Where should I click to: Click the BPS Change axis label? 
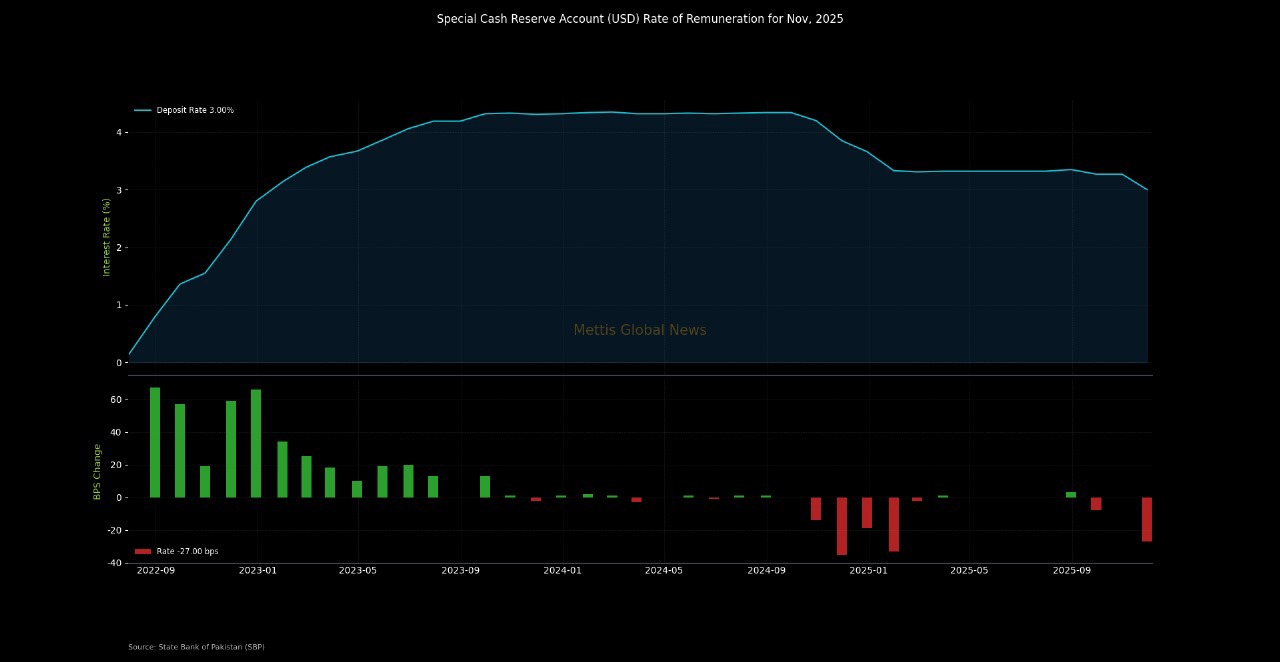tap(97, 471)
